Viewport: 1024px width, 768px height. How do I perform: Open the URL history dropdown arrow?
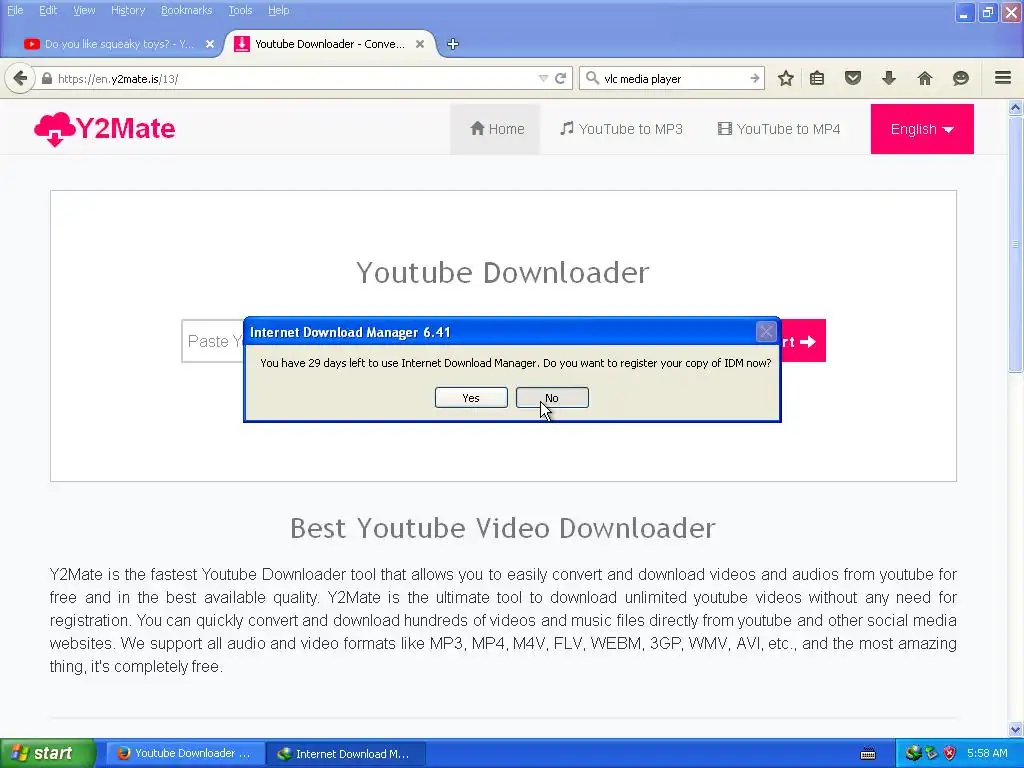pos(543,78)
